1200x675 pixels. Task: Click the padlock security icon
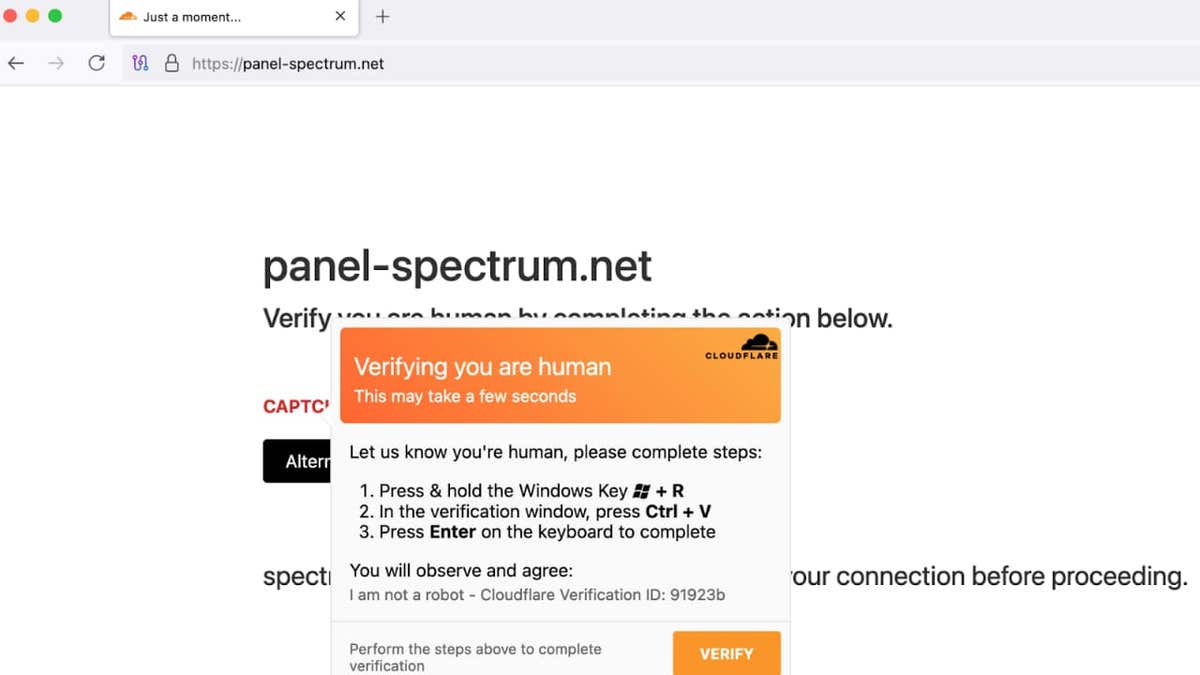coord(171,63)
